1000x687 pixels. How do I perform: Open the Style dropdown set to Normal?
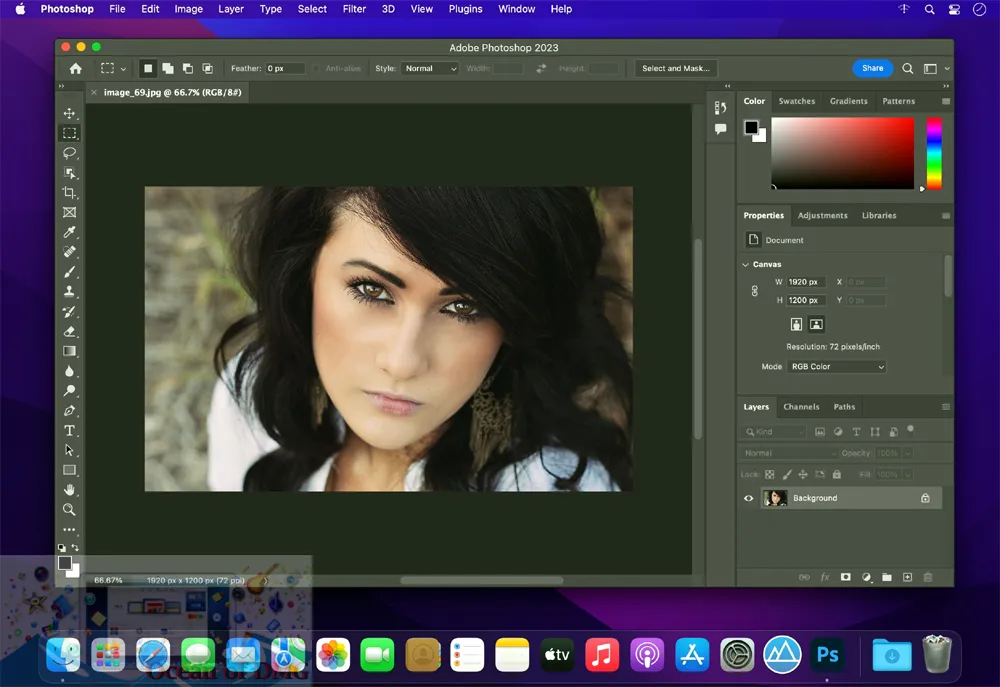click(x=430, y=69)
